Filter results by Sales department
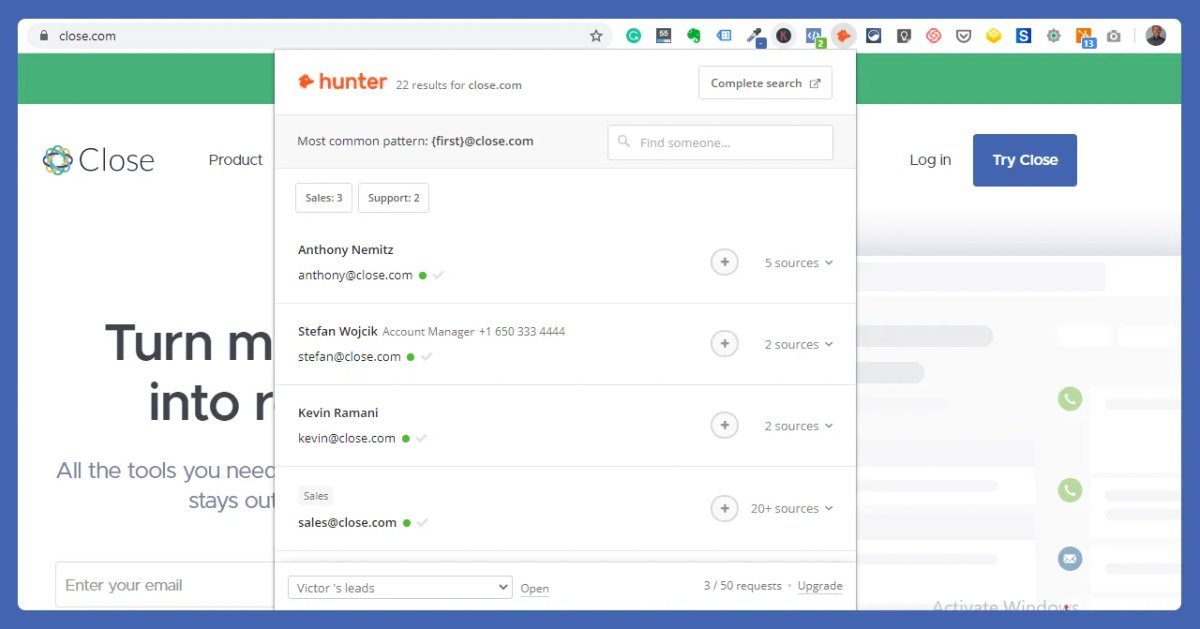The height and width of the screenshot is (629, 1200). (324, 198)
